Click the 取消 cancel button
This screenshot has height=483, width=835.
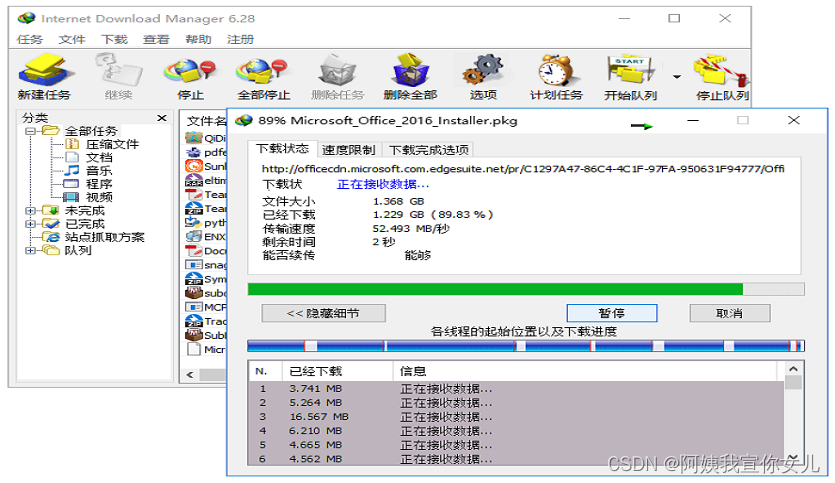pos(730,313)
